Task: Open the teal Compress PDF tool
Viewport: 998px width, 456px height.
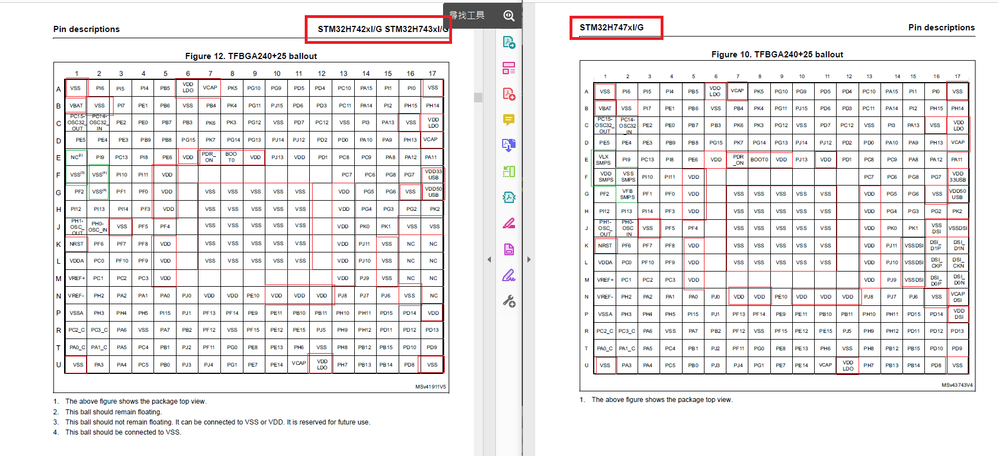Action: click(x=509, y=197)
